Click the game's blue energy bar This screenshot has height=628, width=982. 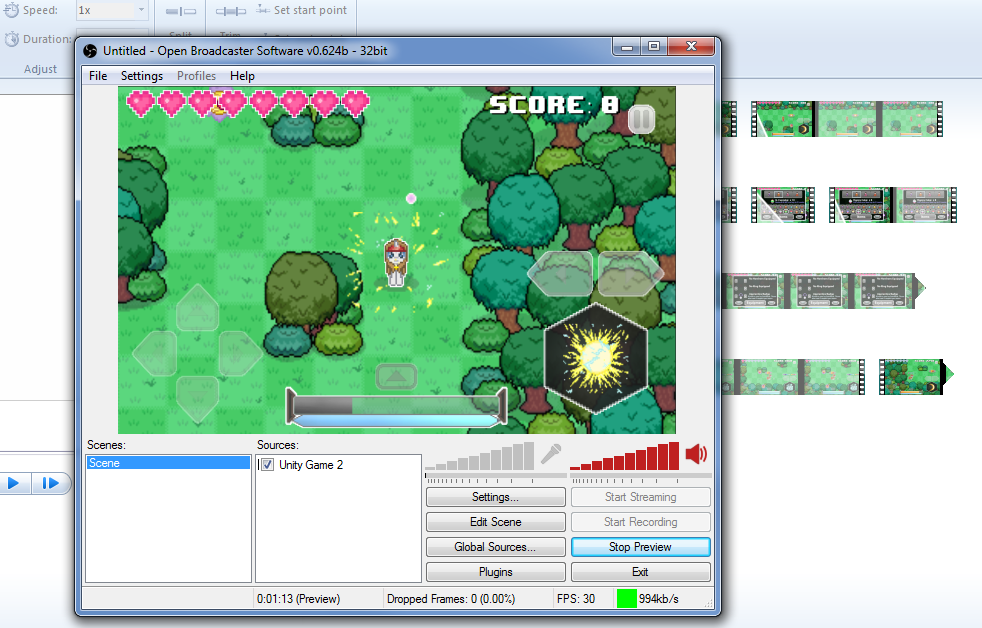396,420
